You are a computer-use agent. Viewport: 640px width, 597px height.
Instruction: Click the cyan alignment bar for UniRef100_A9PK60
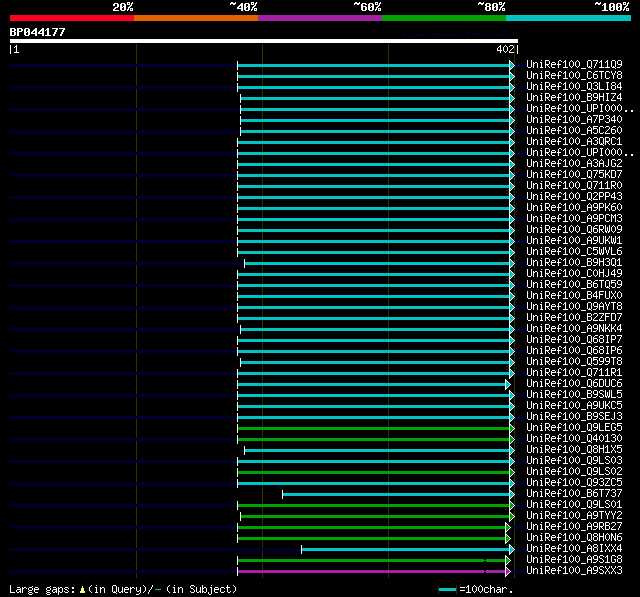pos(374,209)
